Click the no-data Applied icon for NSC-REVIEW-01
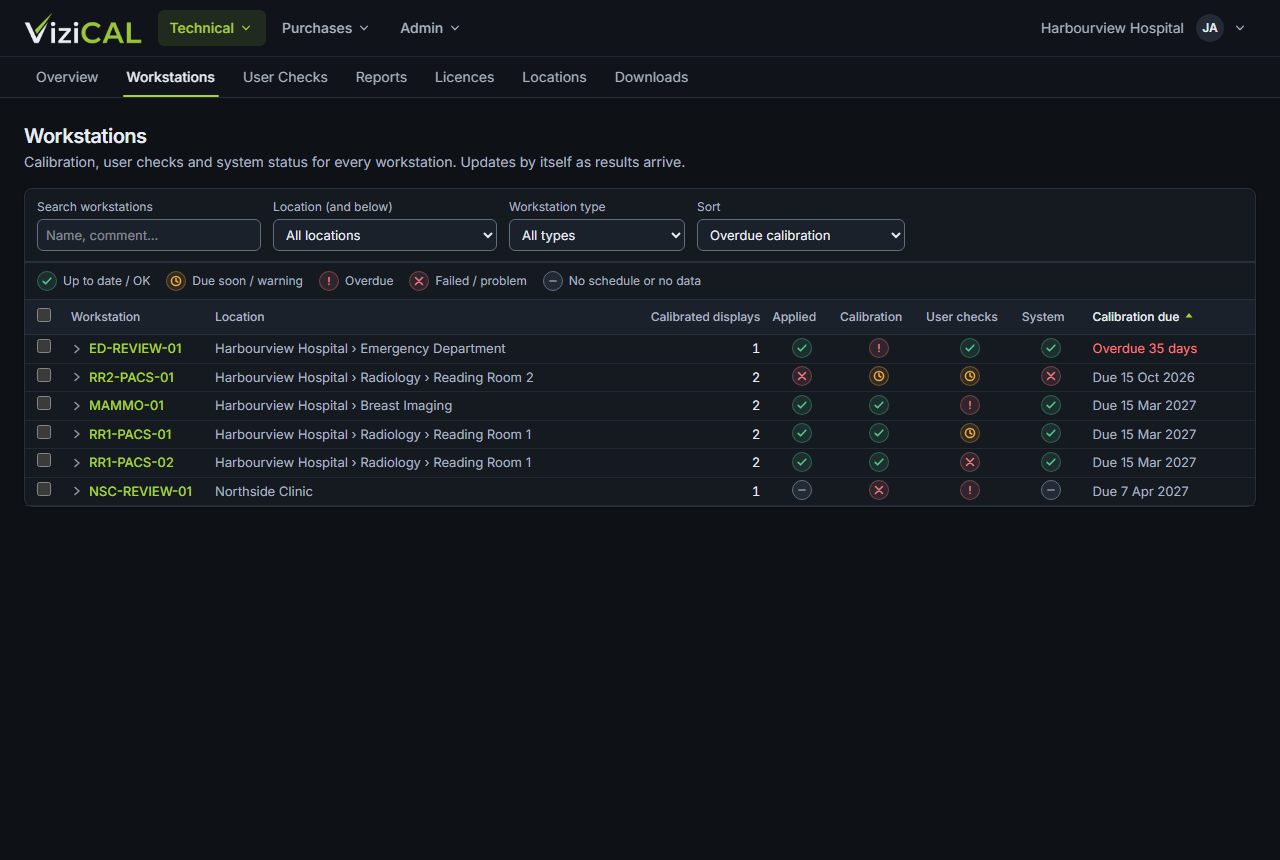The height and width of the screenshot is (860, 1280). coord(802,491)
